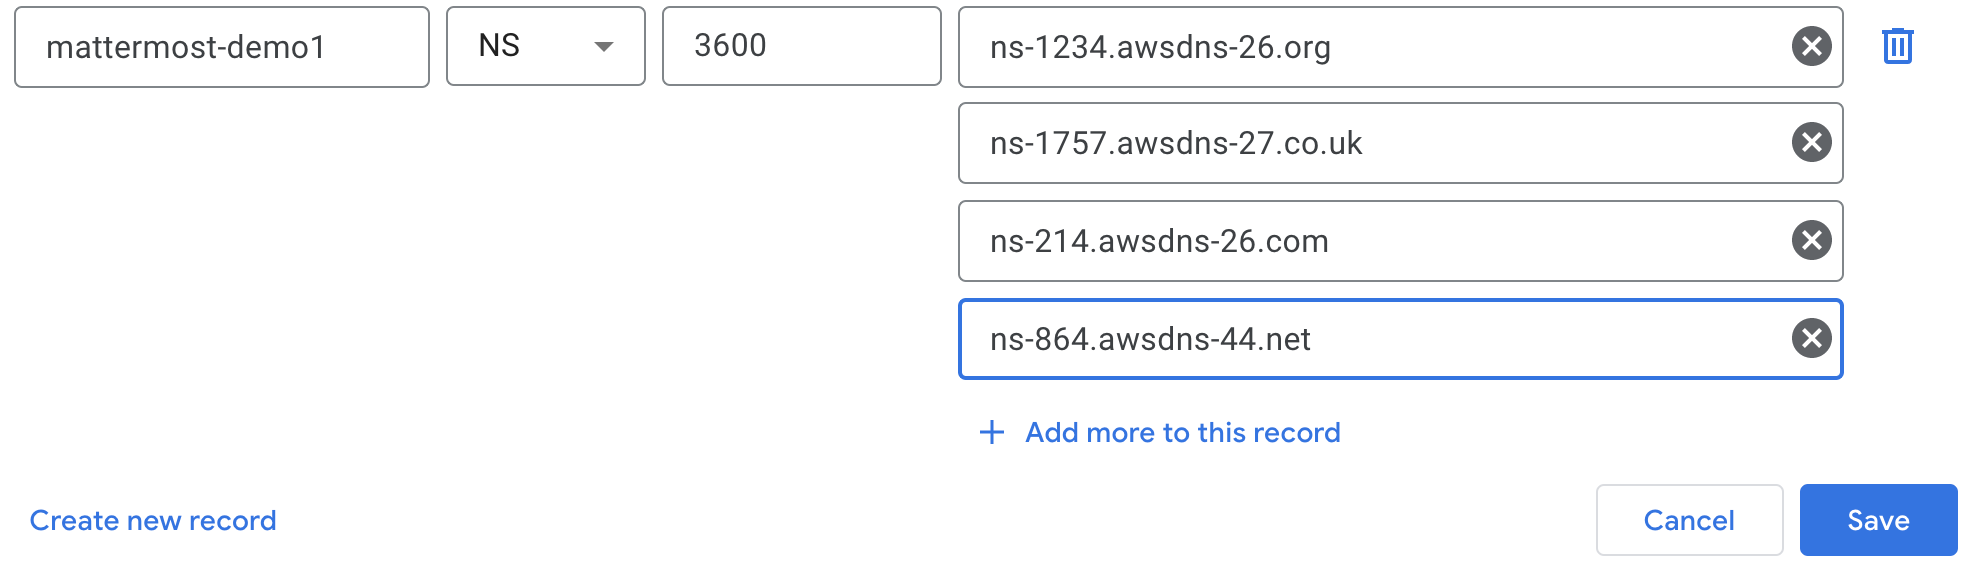Clear the ns-1757.awsdns-27.co.uk value
The image size is (1986, 576).
click(x=1809, y=143)
